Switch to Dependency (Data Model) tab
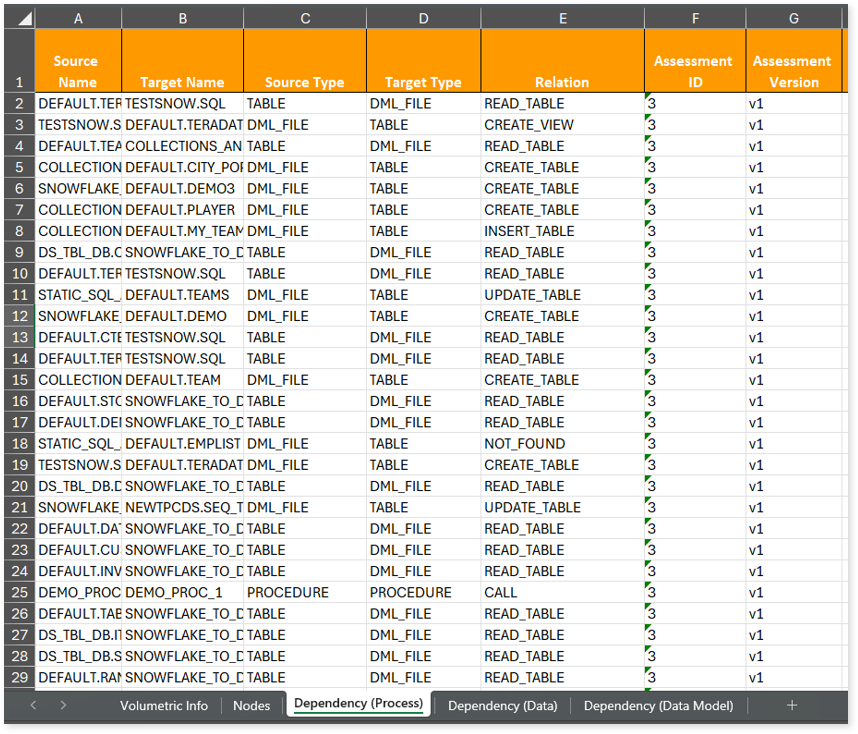Screen dimensions: 858x734 tap(658, 705)
